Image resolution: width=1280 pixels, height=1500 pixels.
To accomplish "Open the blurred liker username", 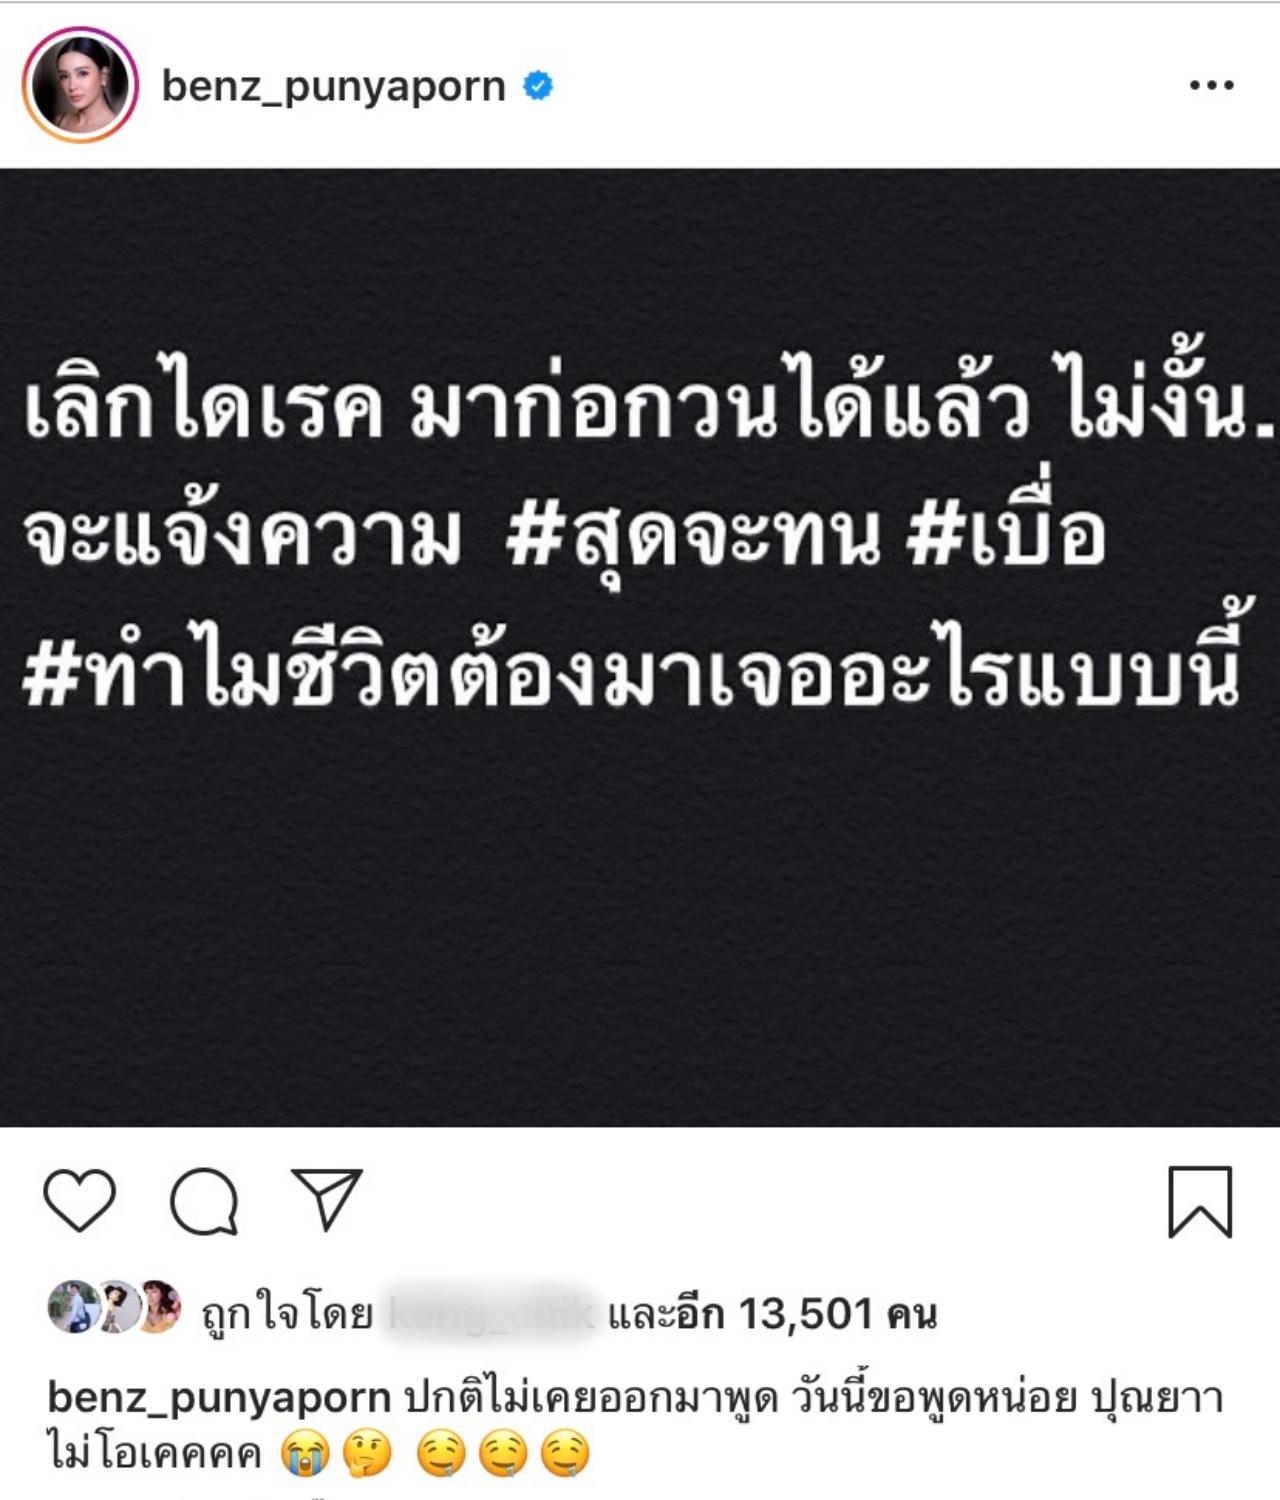I will (x=492, y=1314).
